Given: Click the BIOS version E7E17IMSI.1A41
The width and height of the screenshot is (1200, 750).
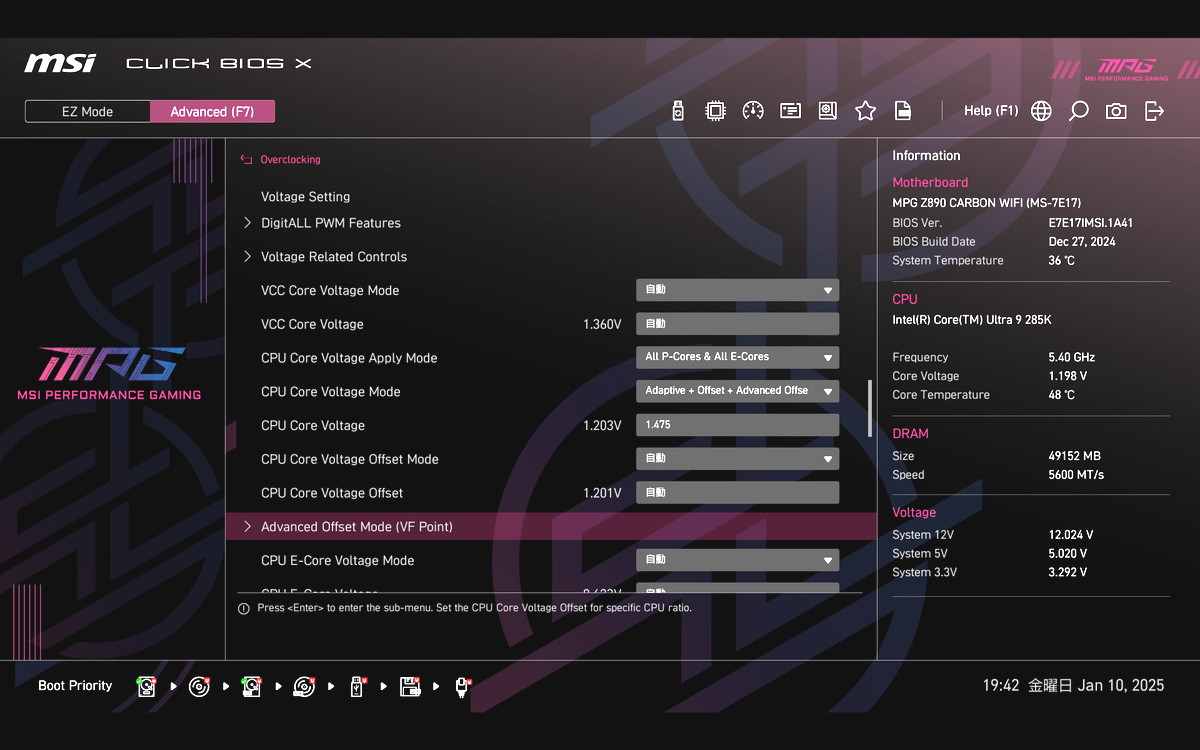Looking at the screenshot, I should click(1090, 223).
